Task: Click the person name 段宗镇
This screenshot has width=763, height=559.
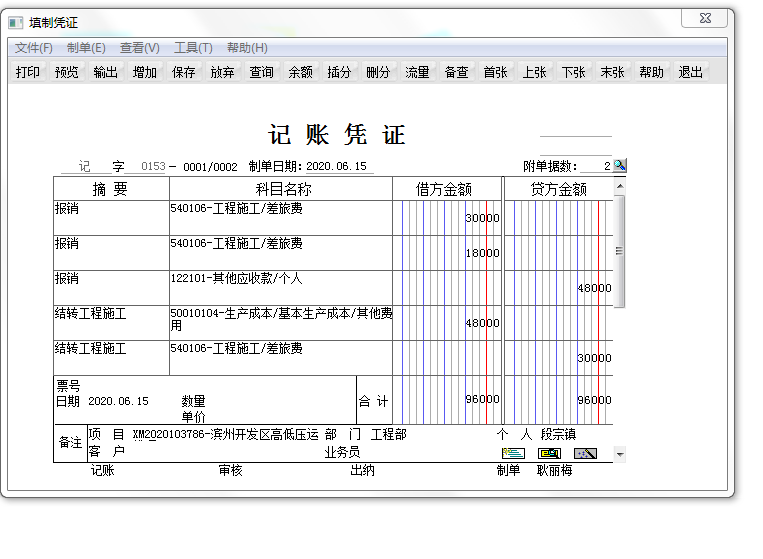Action: (x=558, y=434)
